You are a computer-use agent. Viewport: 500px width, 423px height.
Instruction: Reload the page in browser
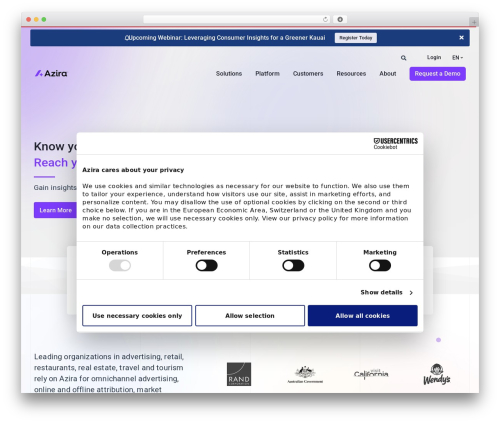[325, 19]
